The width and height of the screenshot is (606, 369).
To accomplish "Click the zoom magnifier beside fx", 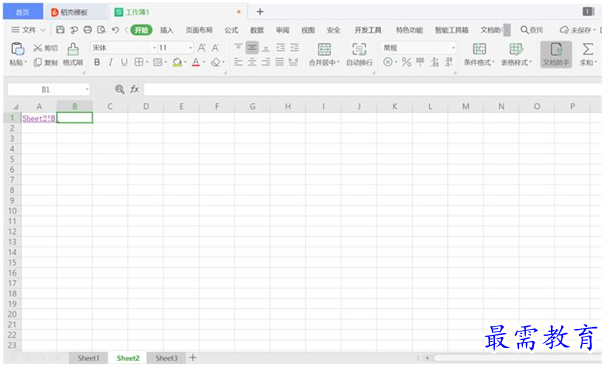I will click(x=120, y=89).
